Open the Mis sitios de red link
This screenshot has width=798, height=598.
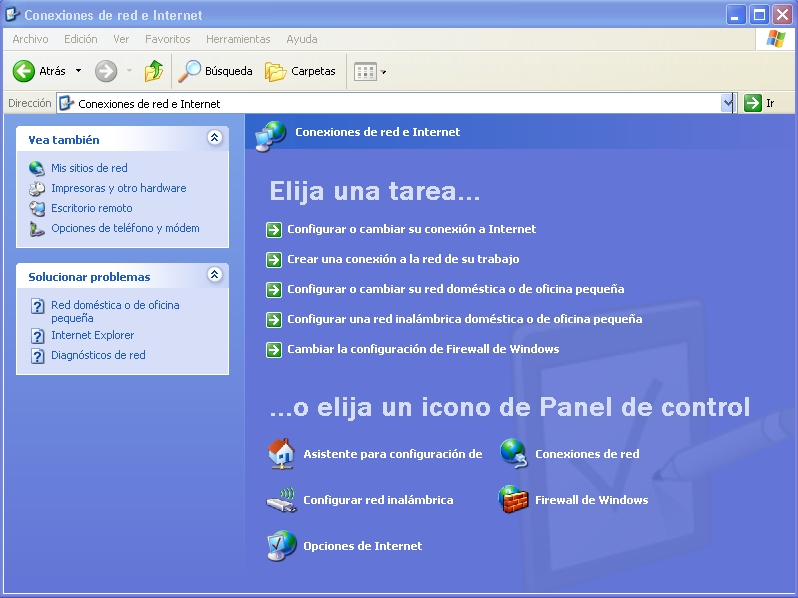[x=89, y=168]
